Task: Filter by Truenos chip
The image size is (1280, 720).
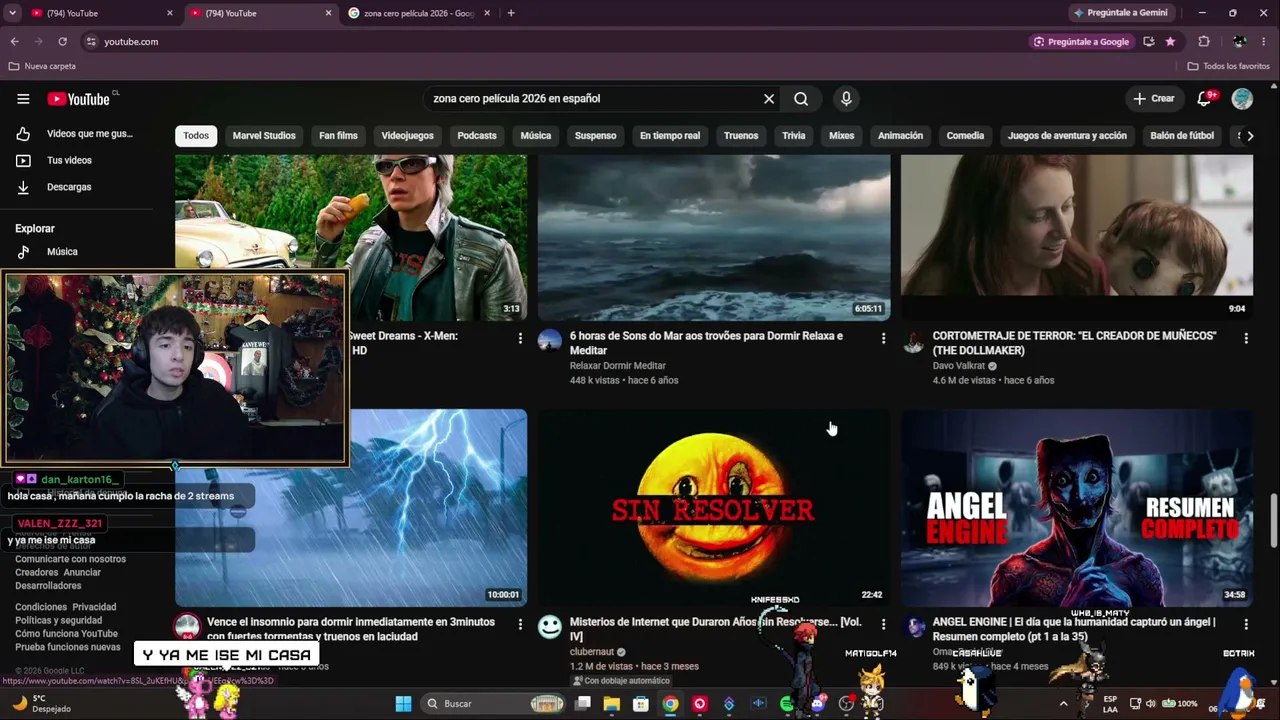Action: [x=741, y=136]
